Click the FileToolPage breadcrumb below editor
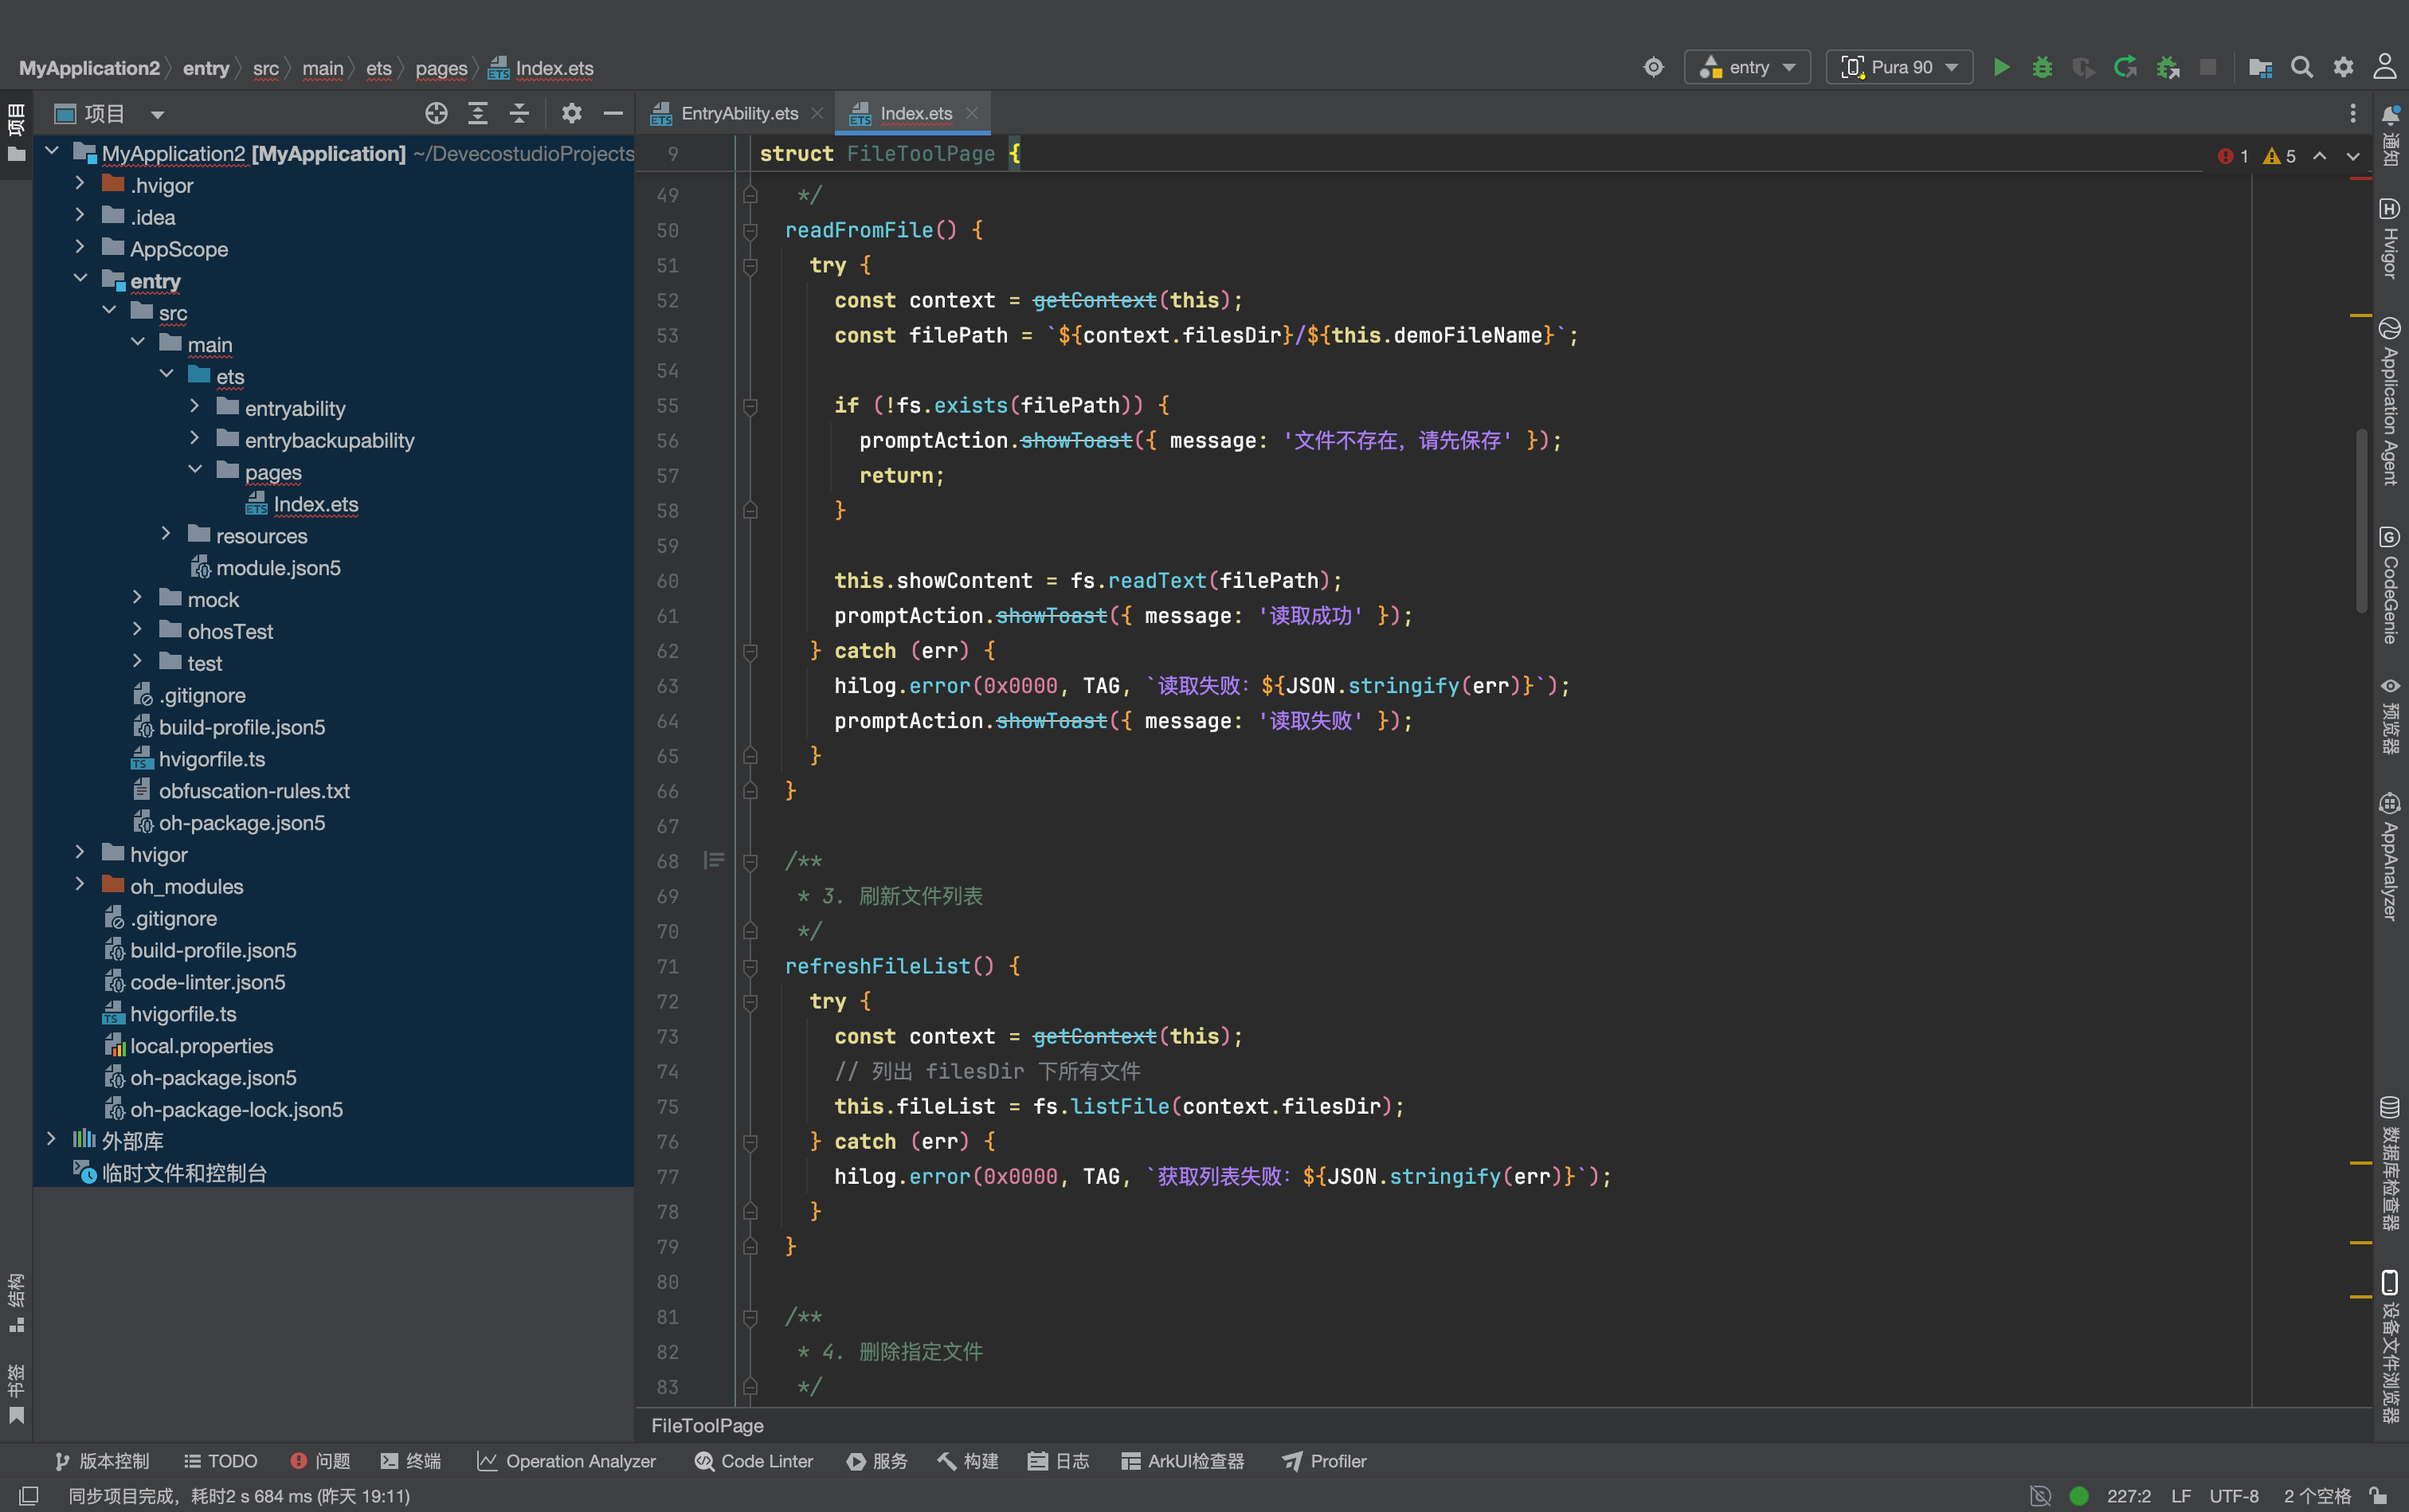 pos(707,1426)
